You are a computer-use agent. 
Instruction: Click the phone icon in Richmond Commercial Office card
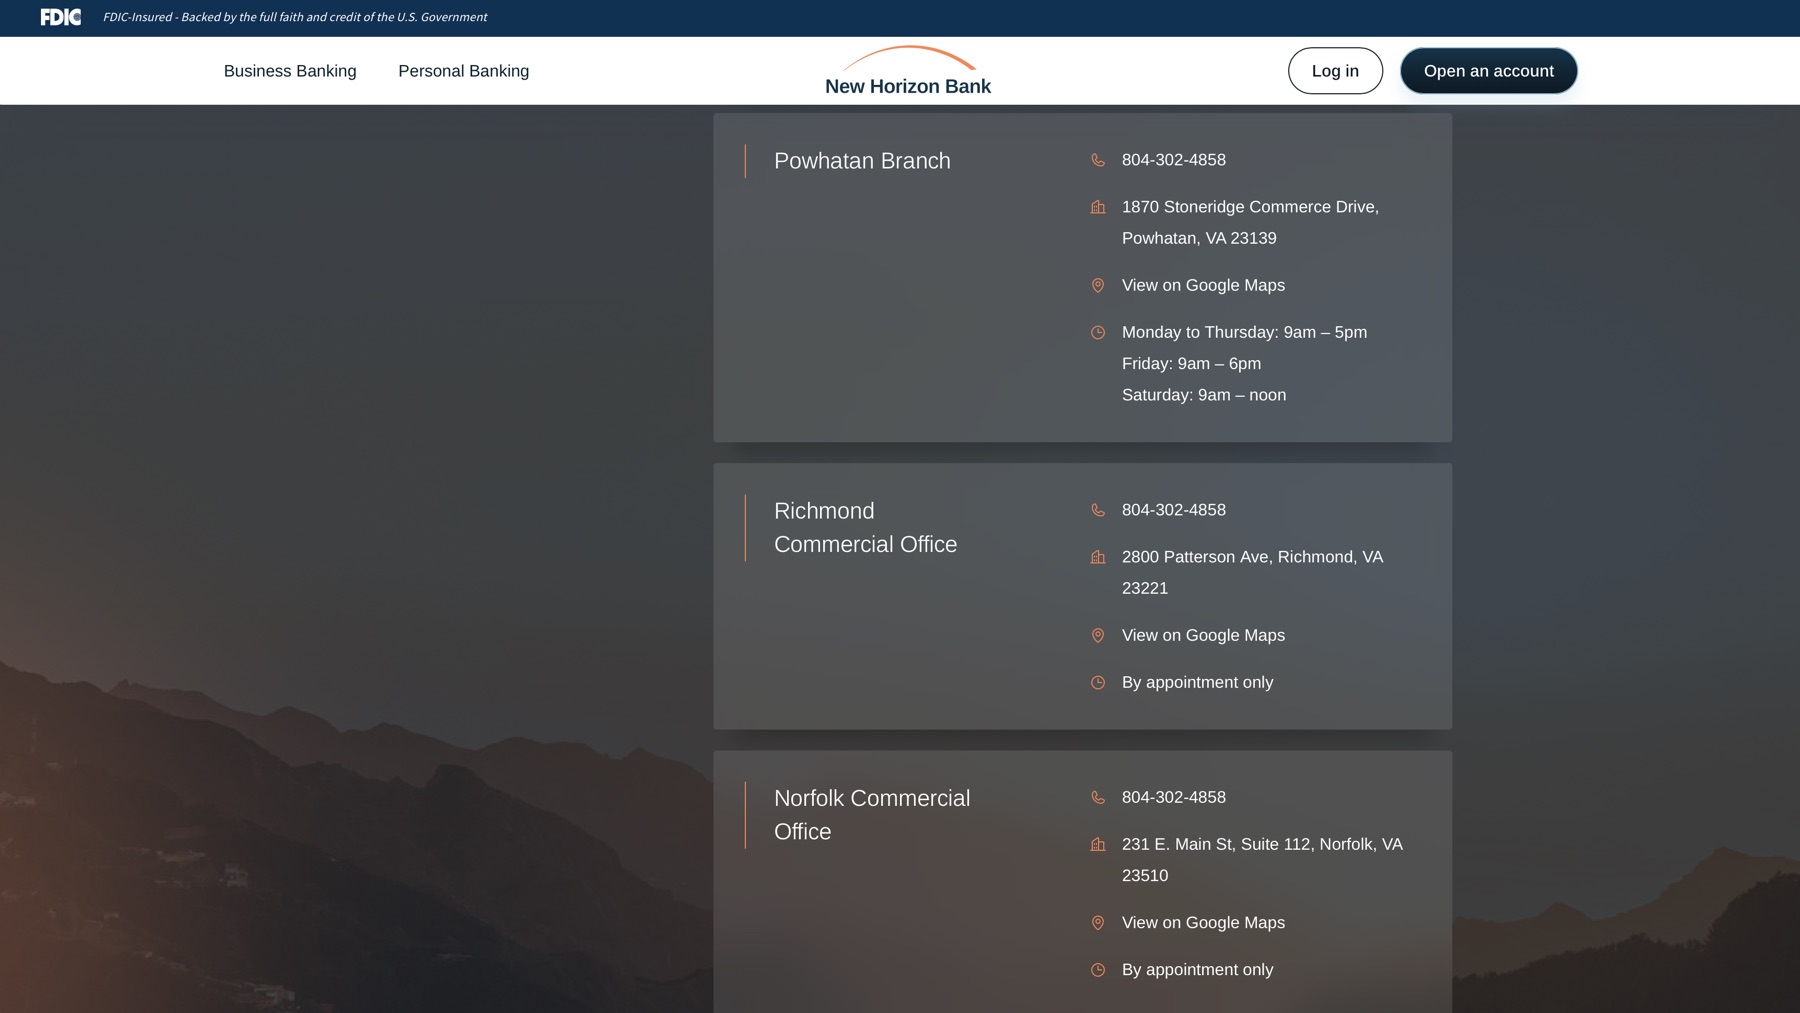(1098, 510)
